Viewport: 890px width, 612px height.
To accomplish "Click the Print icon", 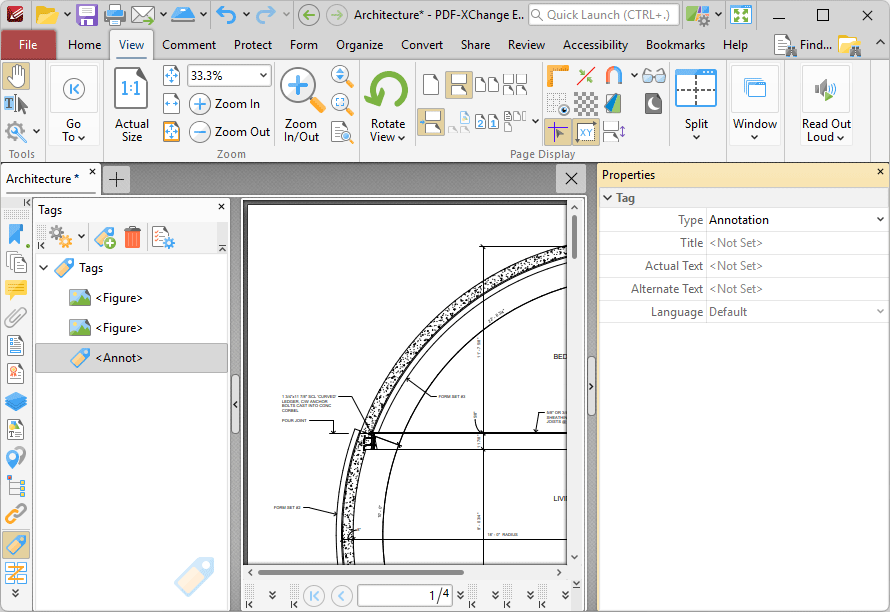I will (115, 15).
